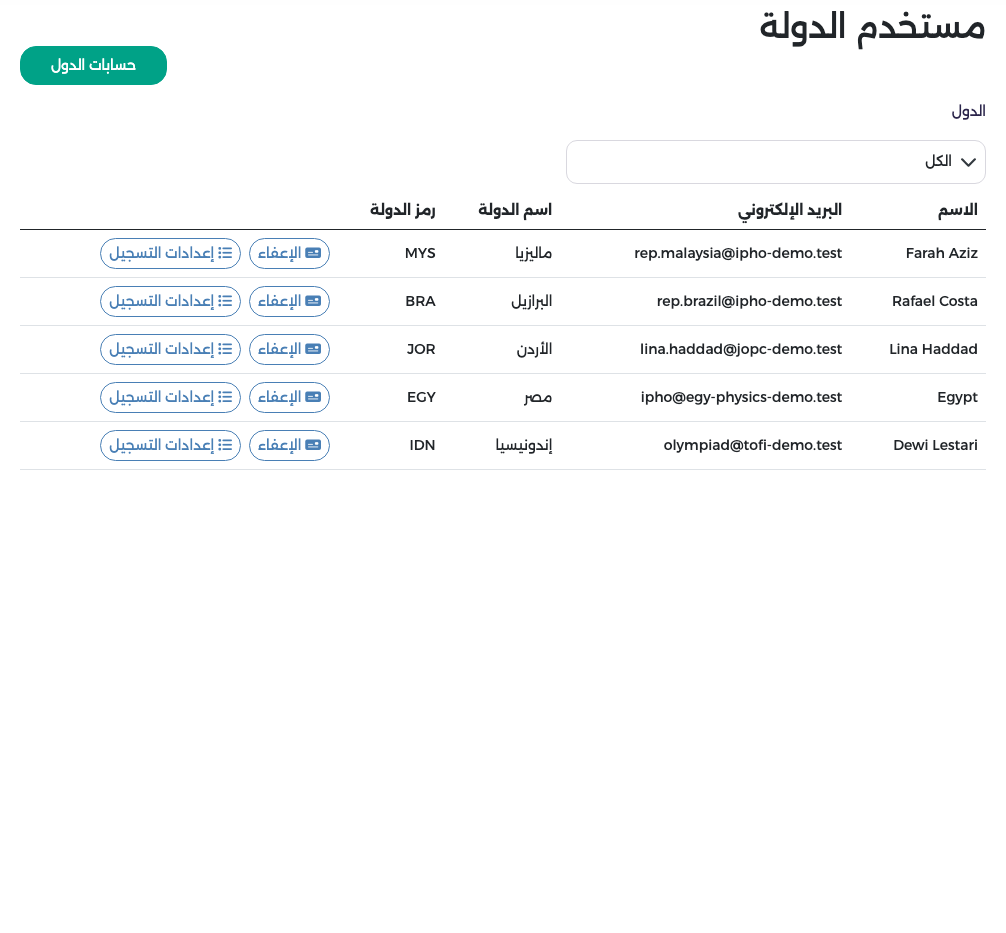This screenshot has width=1006, height=933.
Task: Open إعدادات التسجيل for Farah Aziz row
Action: coord(170,253)
